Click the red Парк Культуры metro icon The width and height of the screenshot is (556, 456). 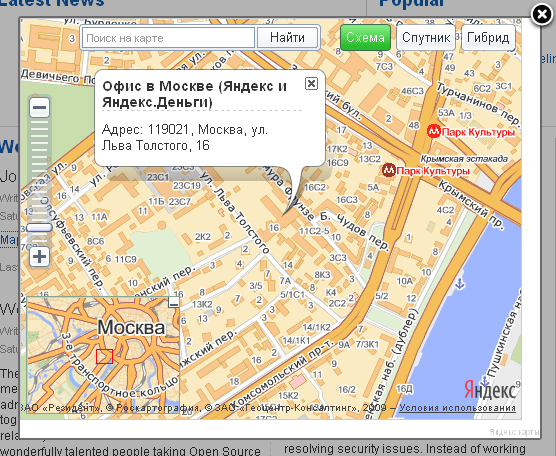point(433,132)
